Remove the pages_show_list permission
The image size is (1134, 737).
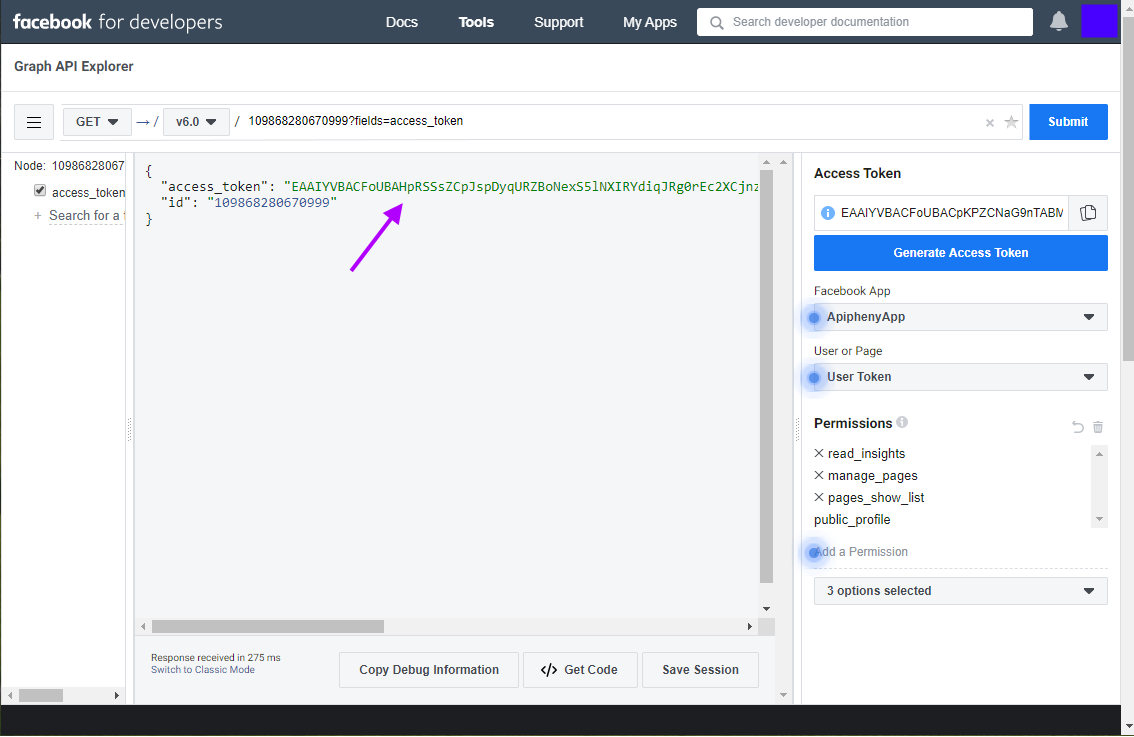819,498
